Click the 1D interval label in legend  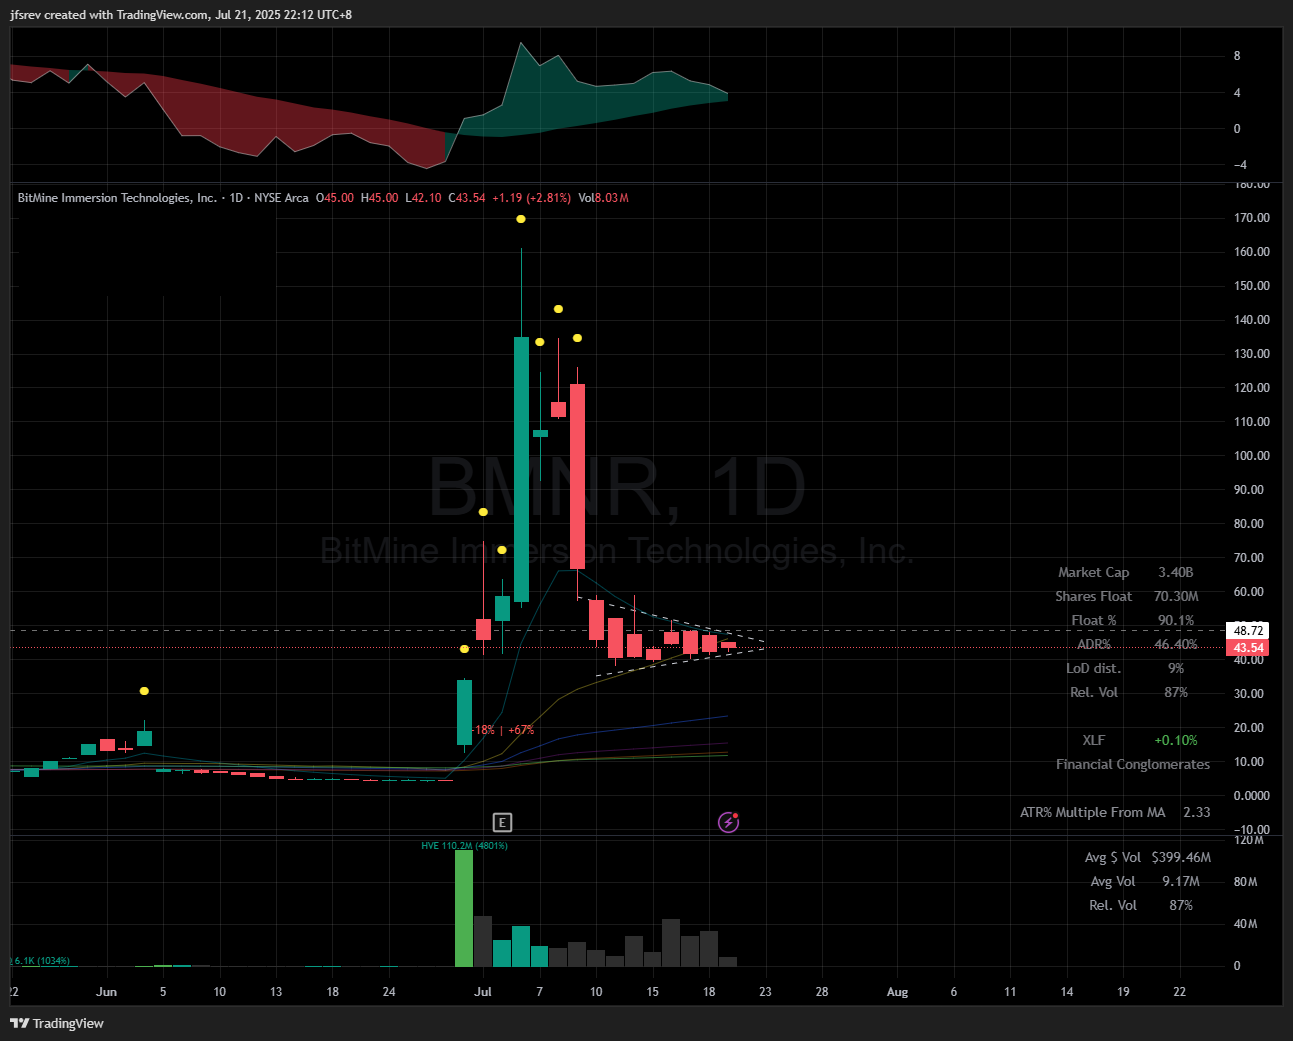pos(237,198)
